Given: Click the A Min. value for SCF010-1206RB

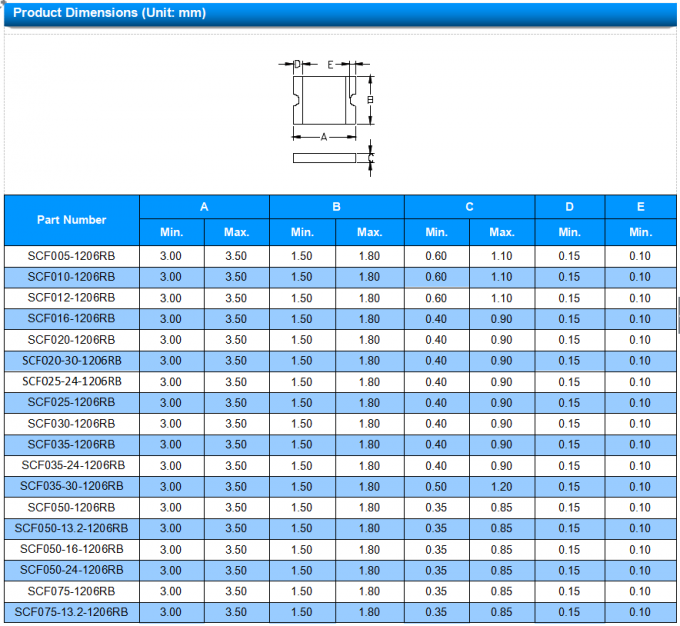Looking at the screenshot, I should tap(171, 277).
